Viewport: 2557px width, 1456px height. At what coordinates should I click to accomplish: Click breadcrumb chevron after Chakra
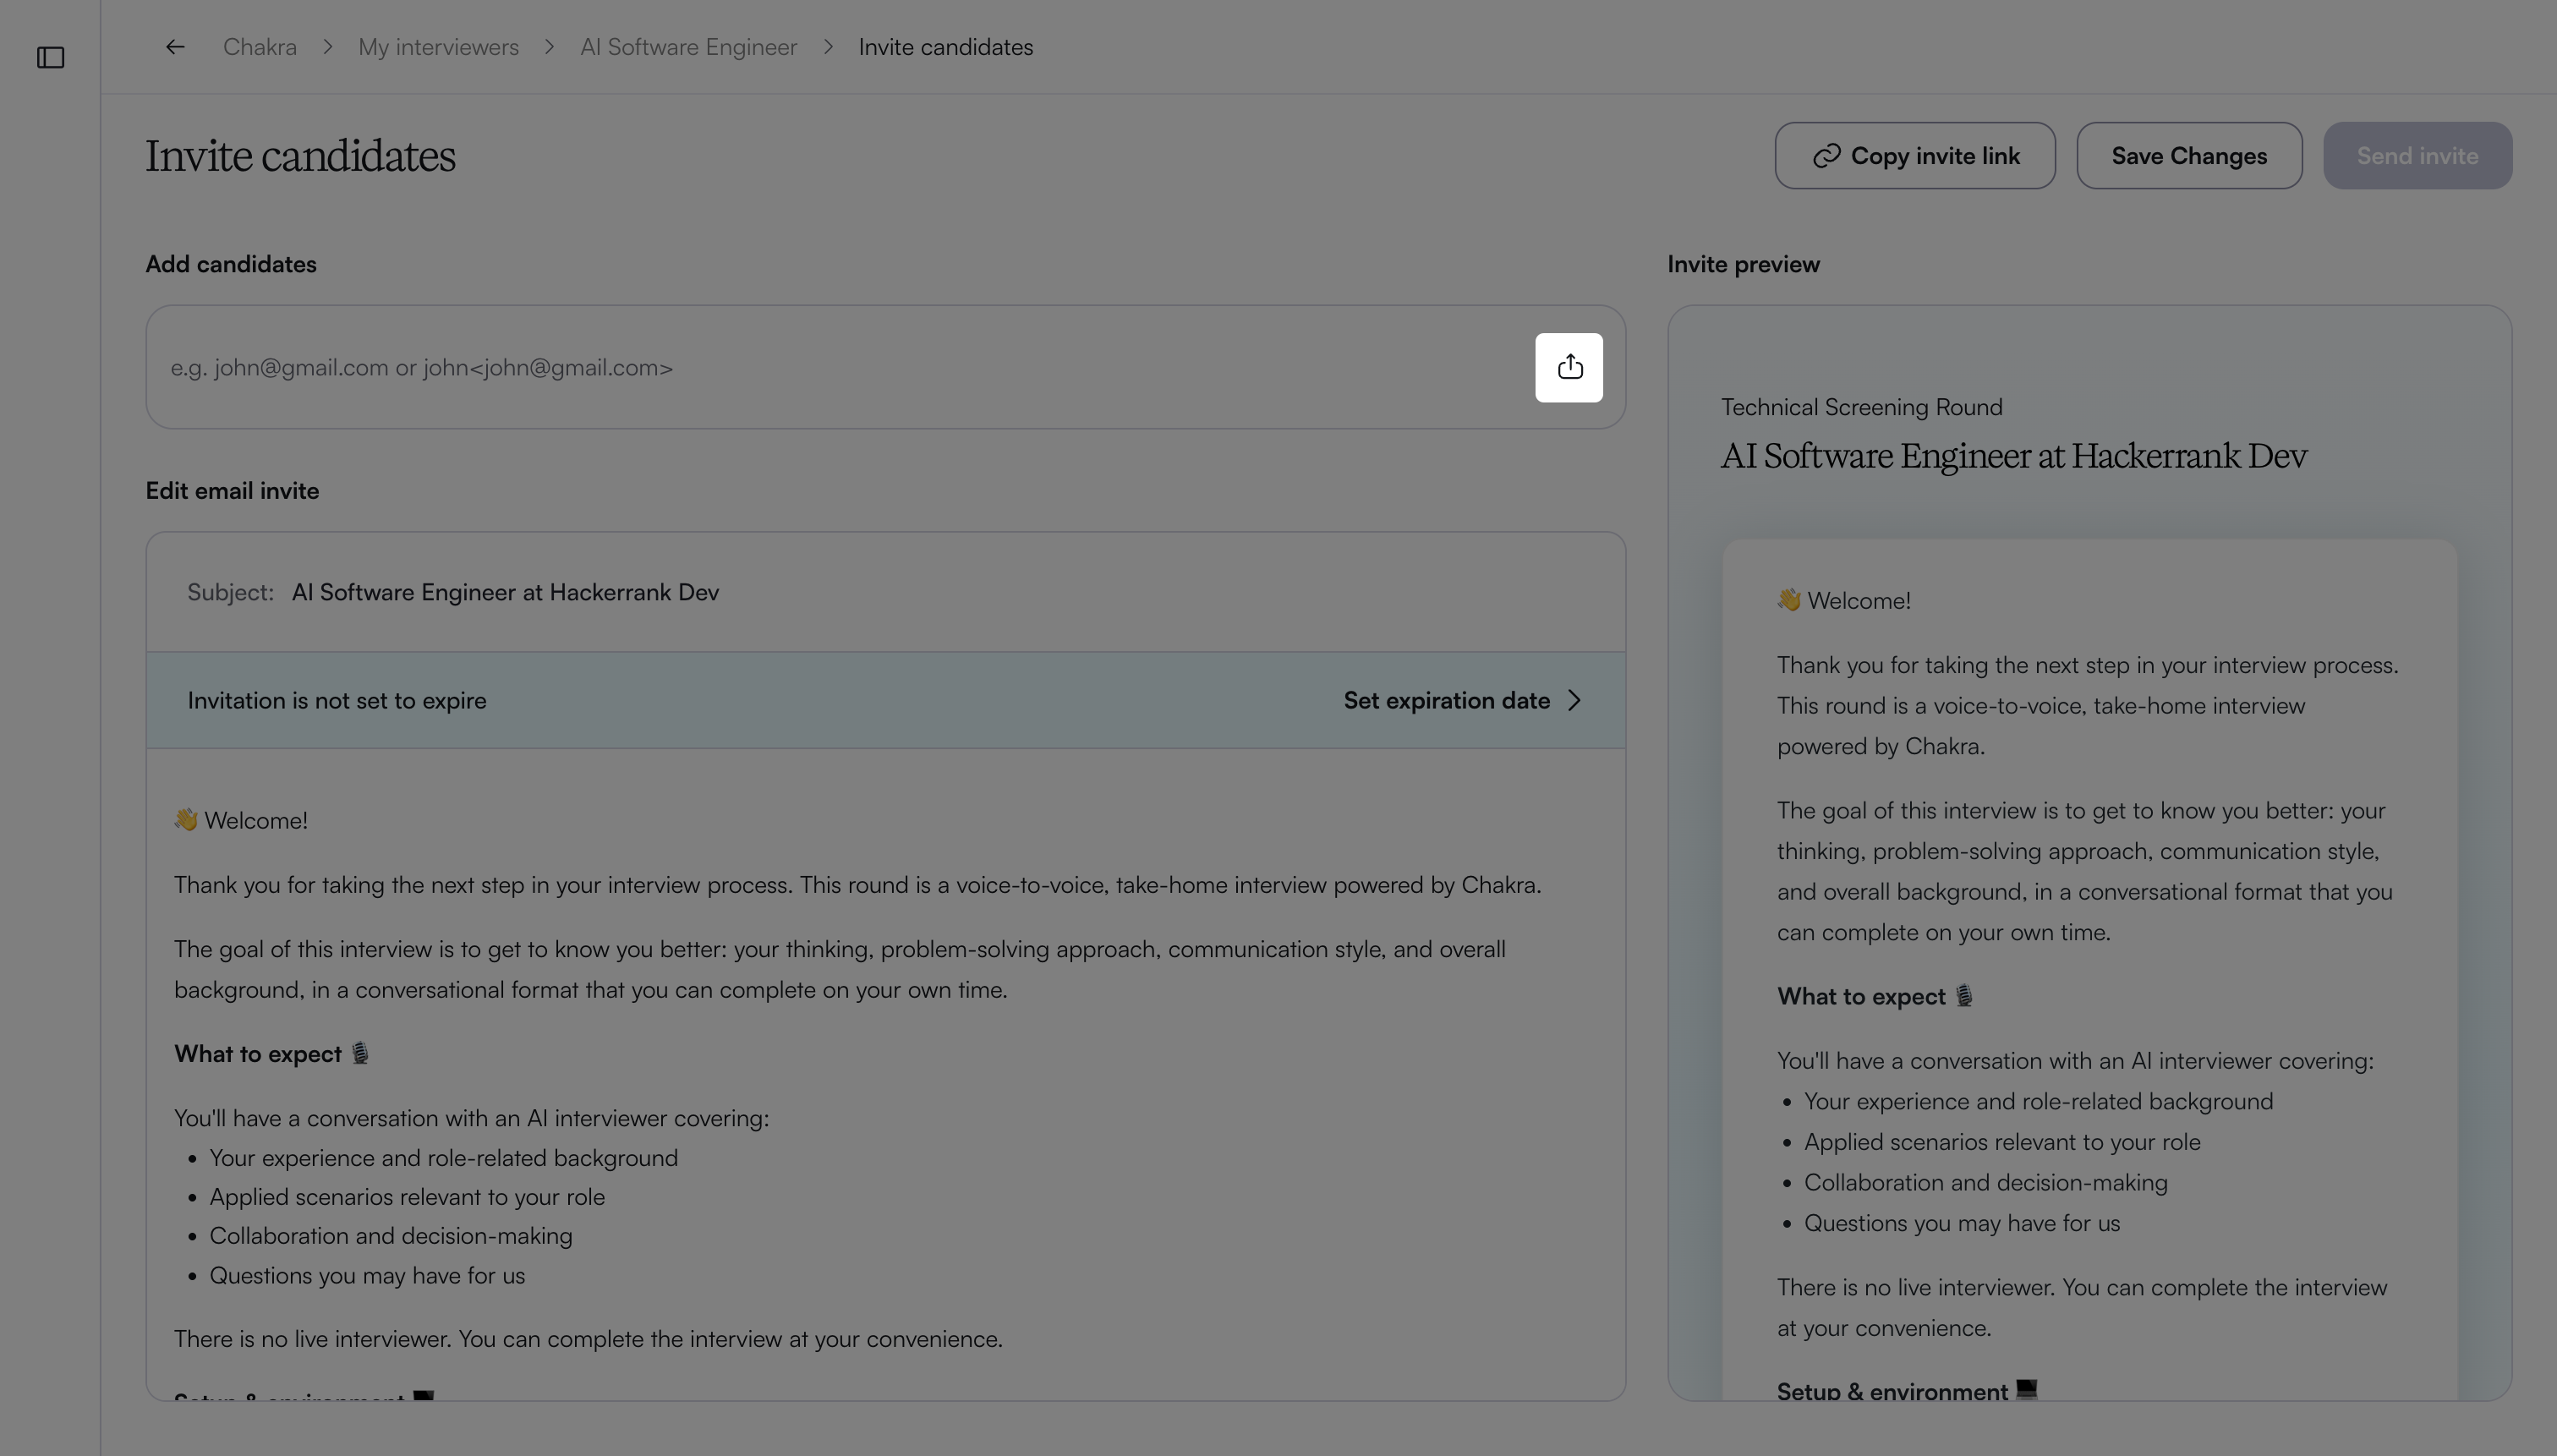coord(328,47)
